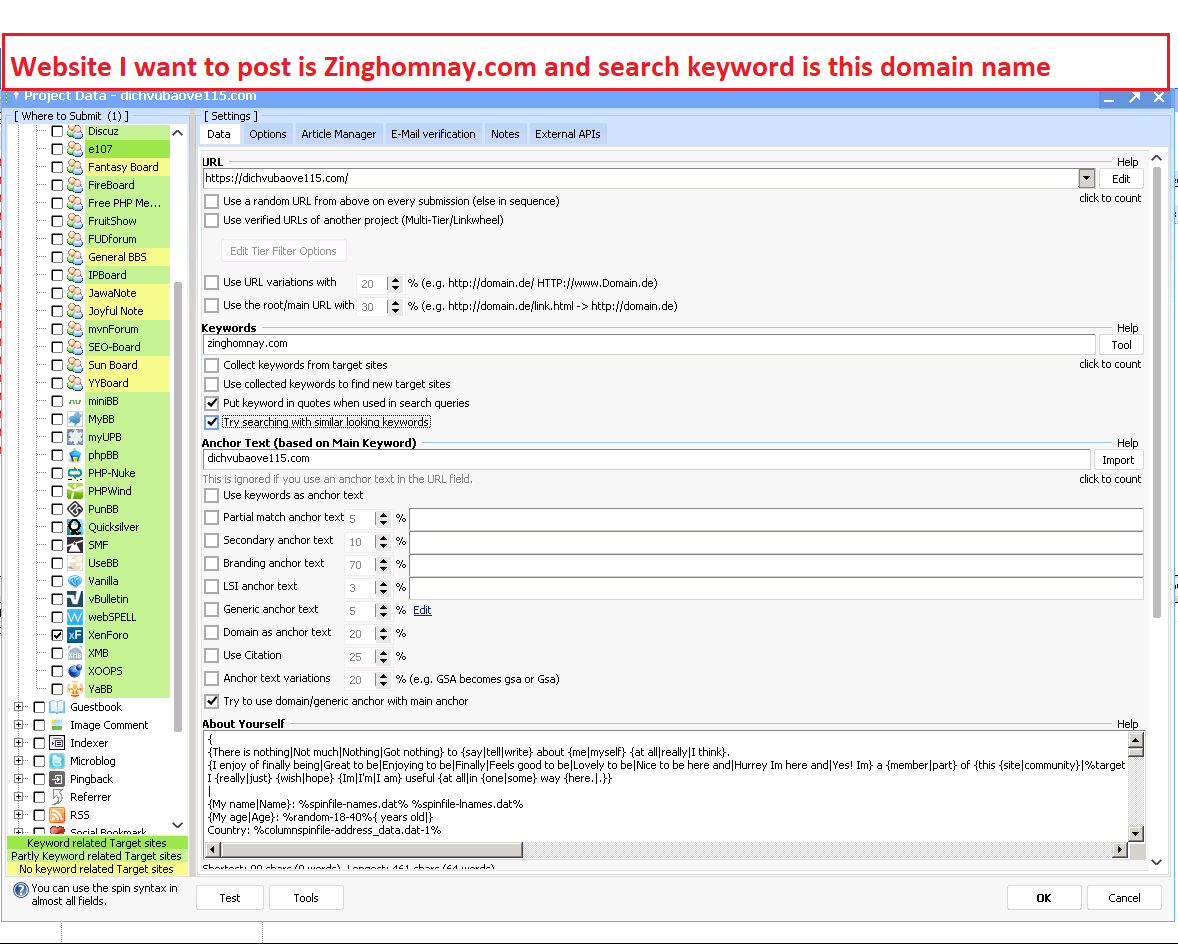Check Use verified URLs of another project

pyautogui.click(x=212, y=220)
